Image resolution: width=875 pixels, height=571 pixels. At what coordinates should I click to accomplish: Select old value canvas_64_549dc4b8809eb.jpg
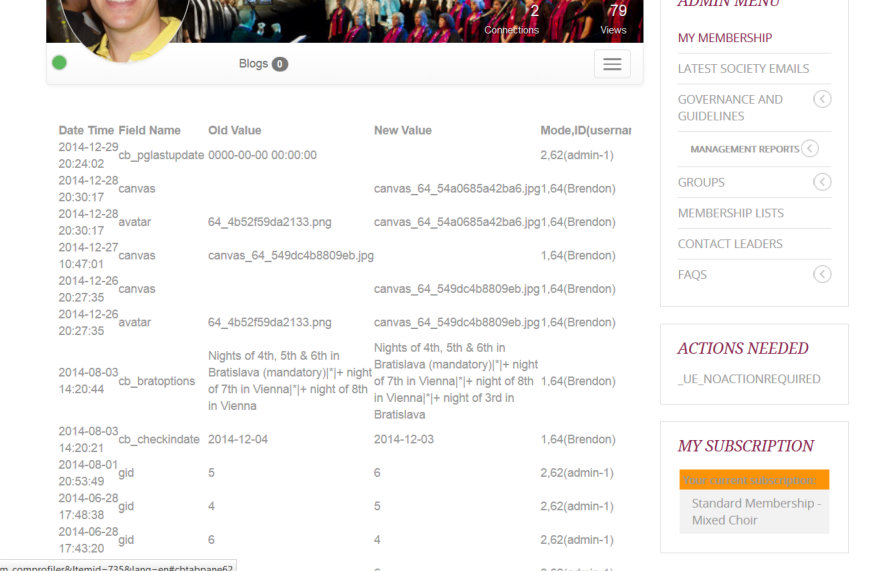[x=291, y=256]
